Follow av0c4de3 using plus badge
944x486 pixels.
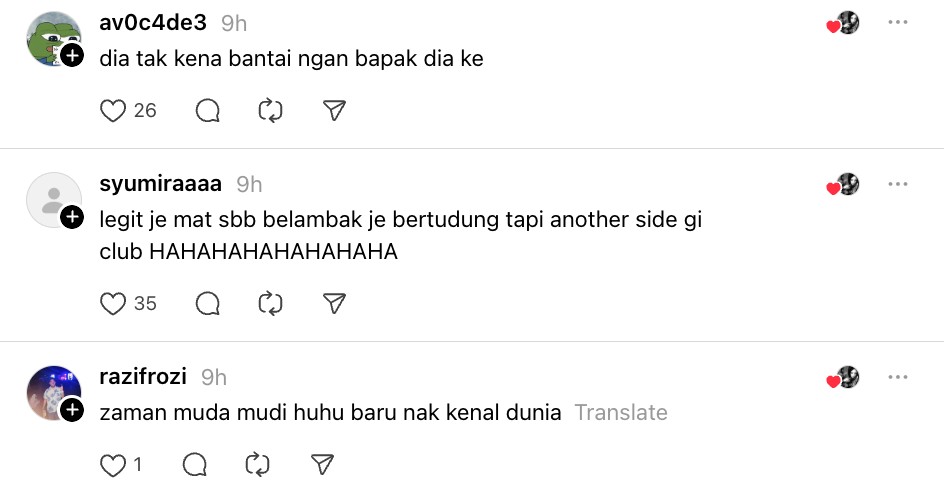coord(72,56)
